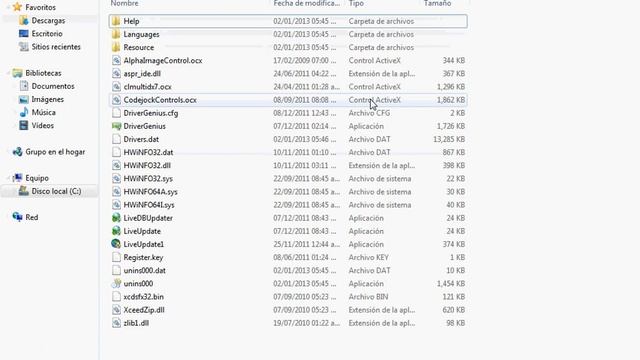Image resolution: width=640 pixels, height=360 pixels.
Task: Collapse the Bibliotecas tree node
Action: click(x=8, y=73)
